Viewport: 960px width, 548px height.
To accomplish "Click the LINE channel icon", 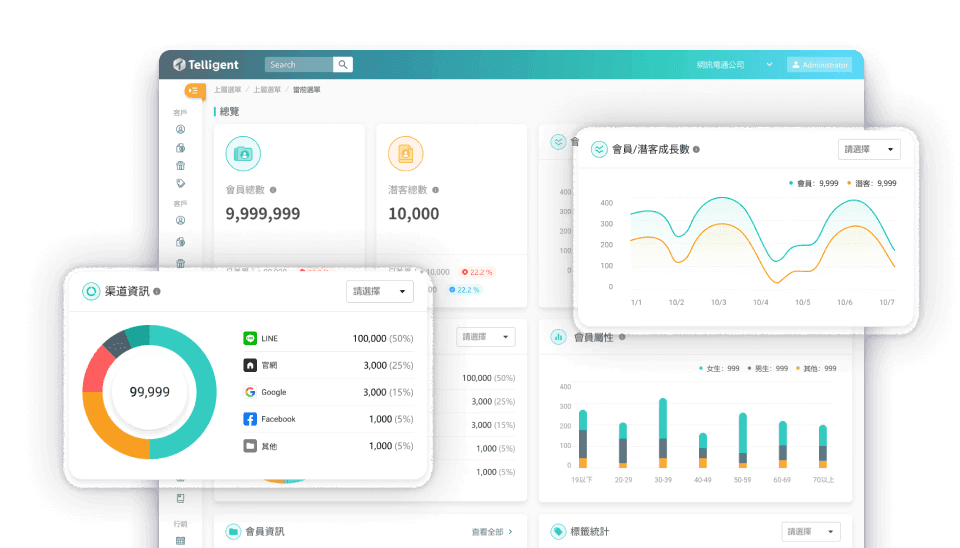I will 250,338.
